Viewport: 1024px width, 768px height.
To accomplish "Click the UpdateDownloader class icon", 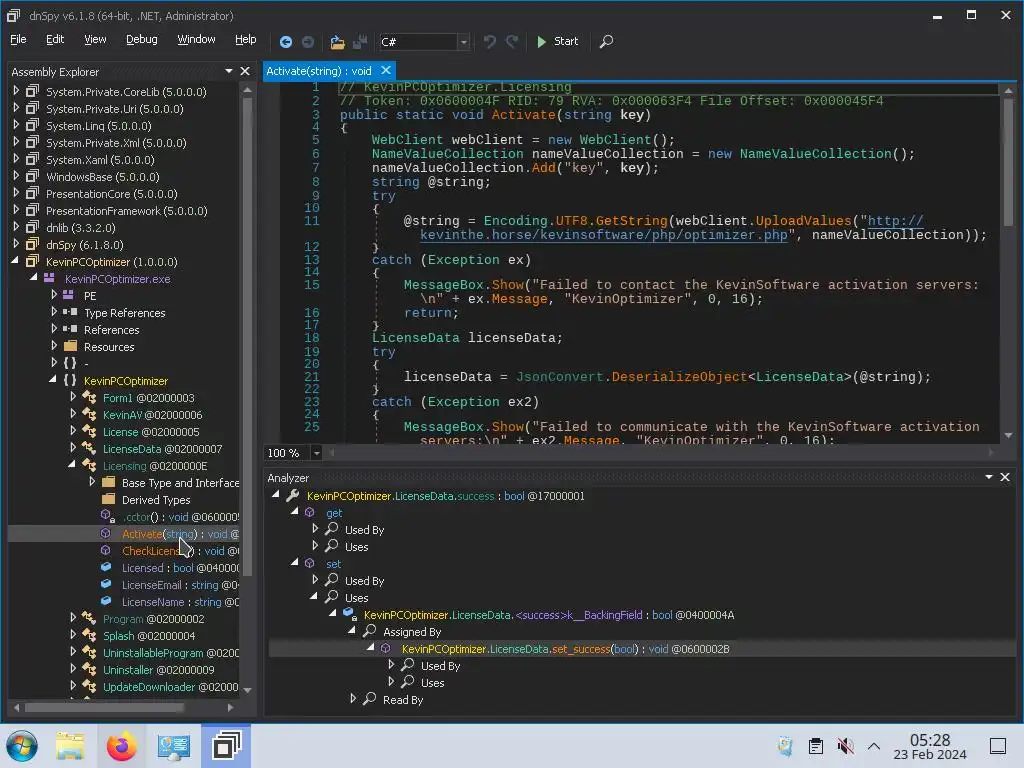I will (89, 686).
